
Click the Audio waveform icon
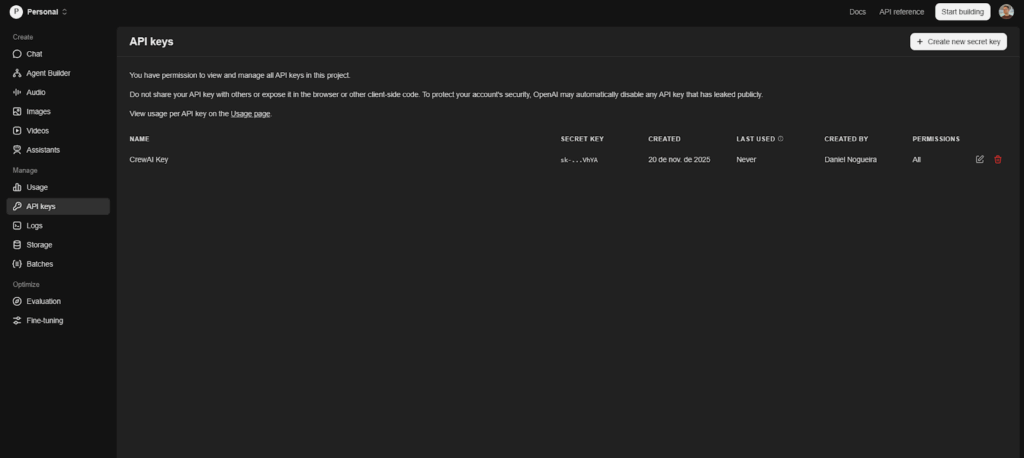pyautogui.click(x=17, y=92)
